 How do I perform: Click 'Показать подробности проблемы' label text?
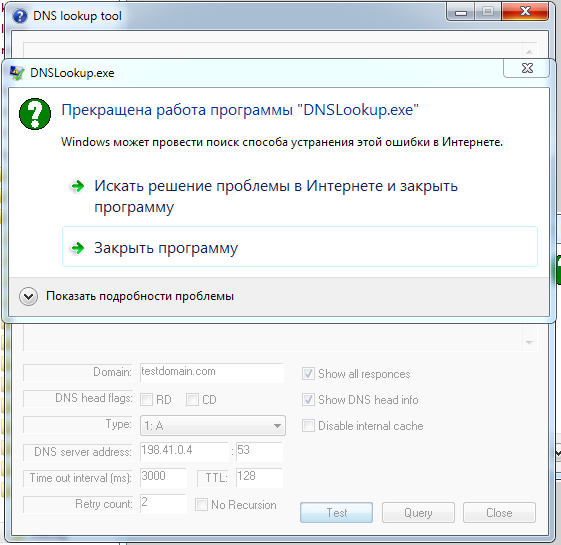[140, 296]
